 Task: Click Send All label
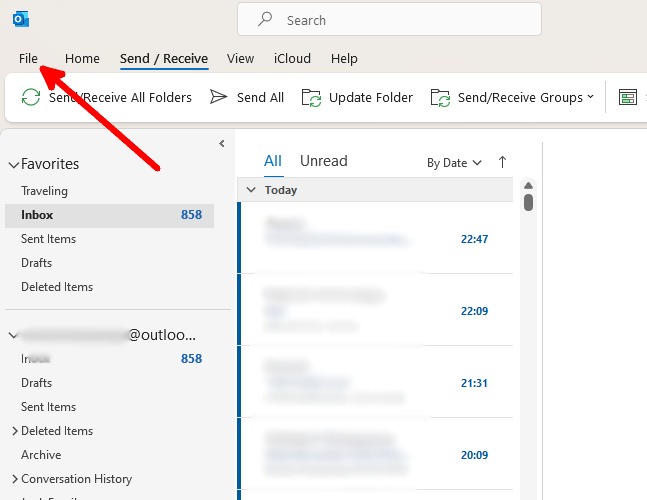[260, 97]
